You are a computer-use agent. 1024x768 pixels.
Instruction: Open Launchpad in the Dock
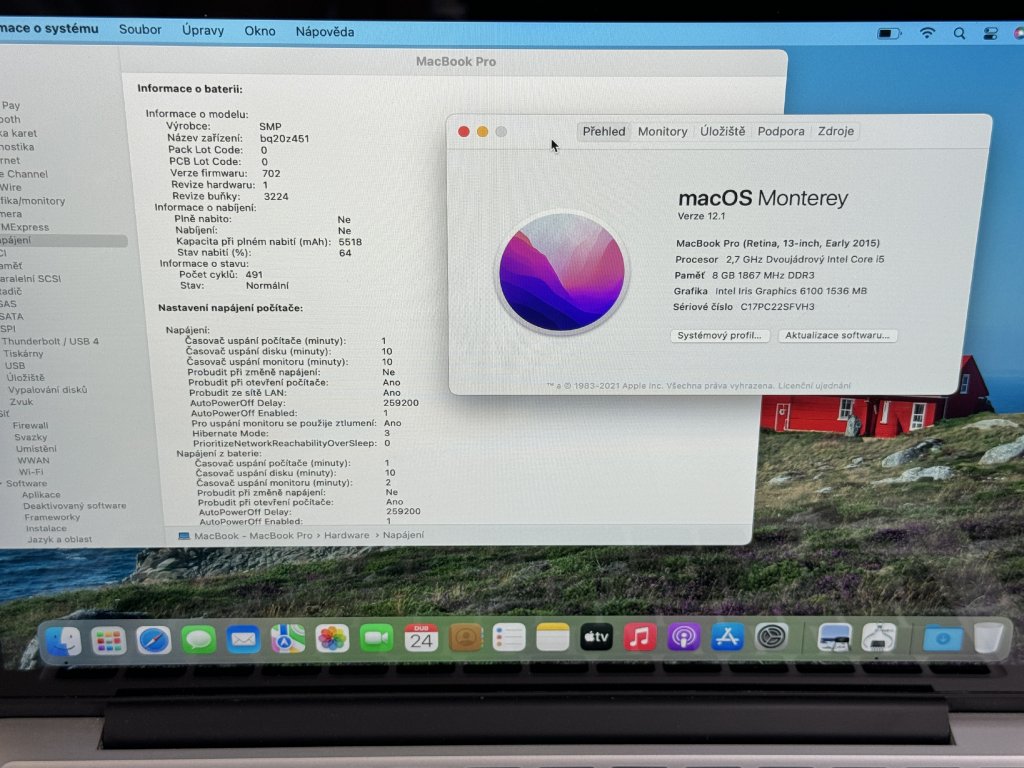click(x=108, y=641)
